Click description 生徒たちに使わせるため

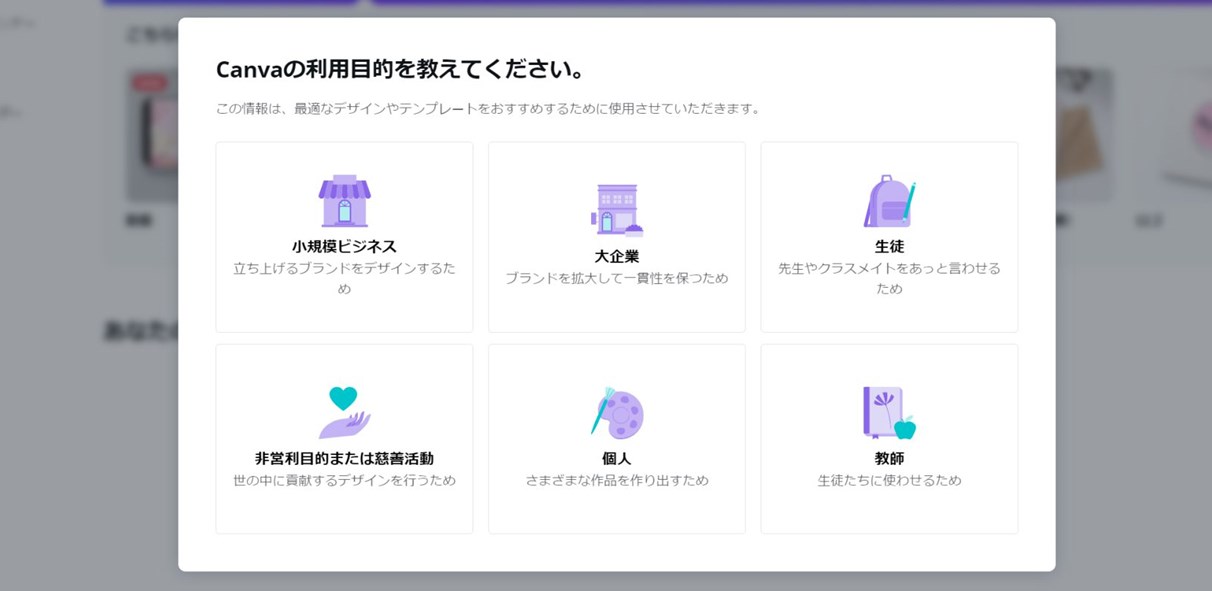point(889,480)
